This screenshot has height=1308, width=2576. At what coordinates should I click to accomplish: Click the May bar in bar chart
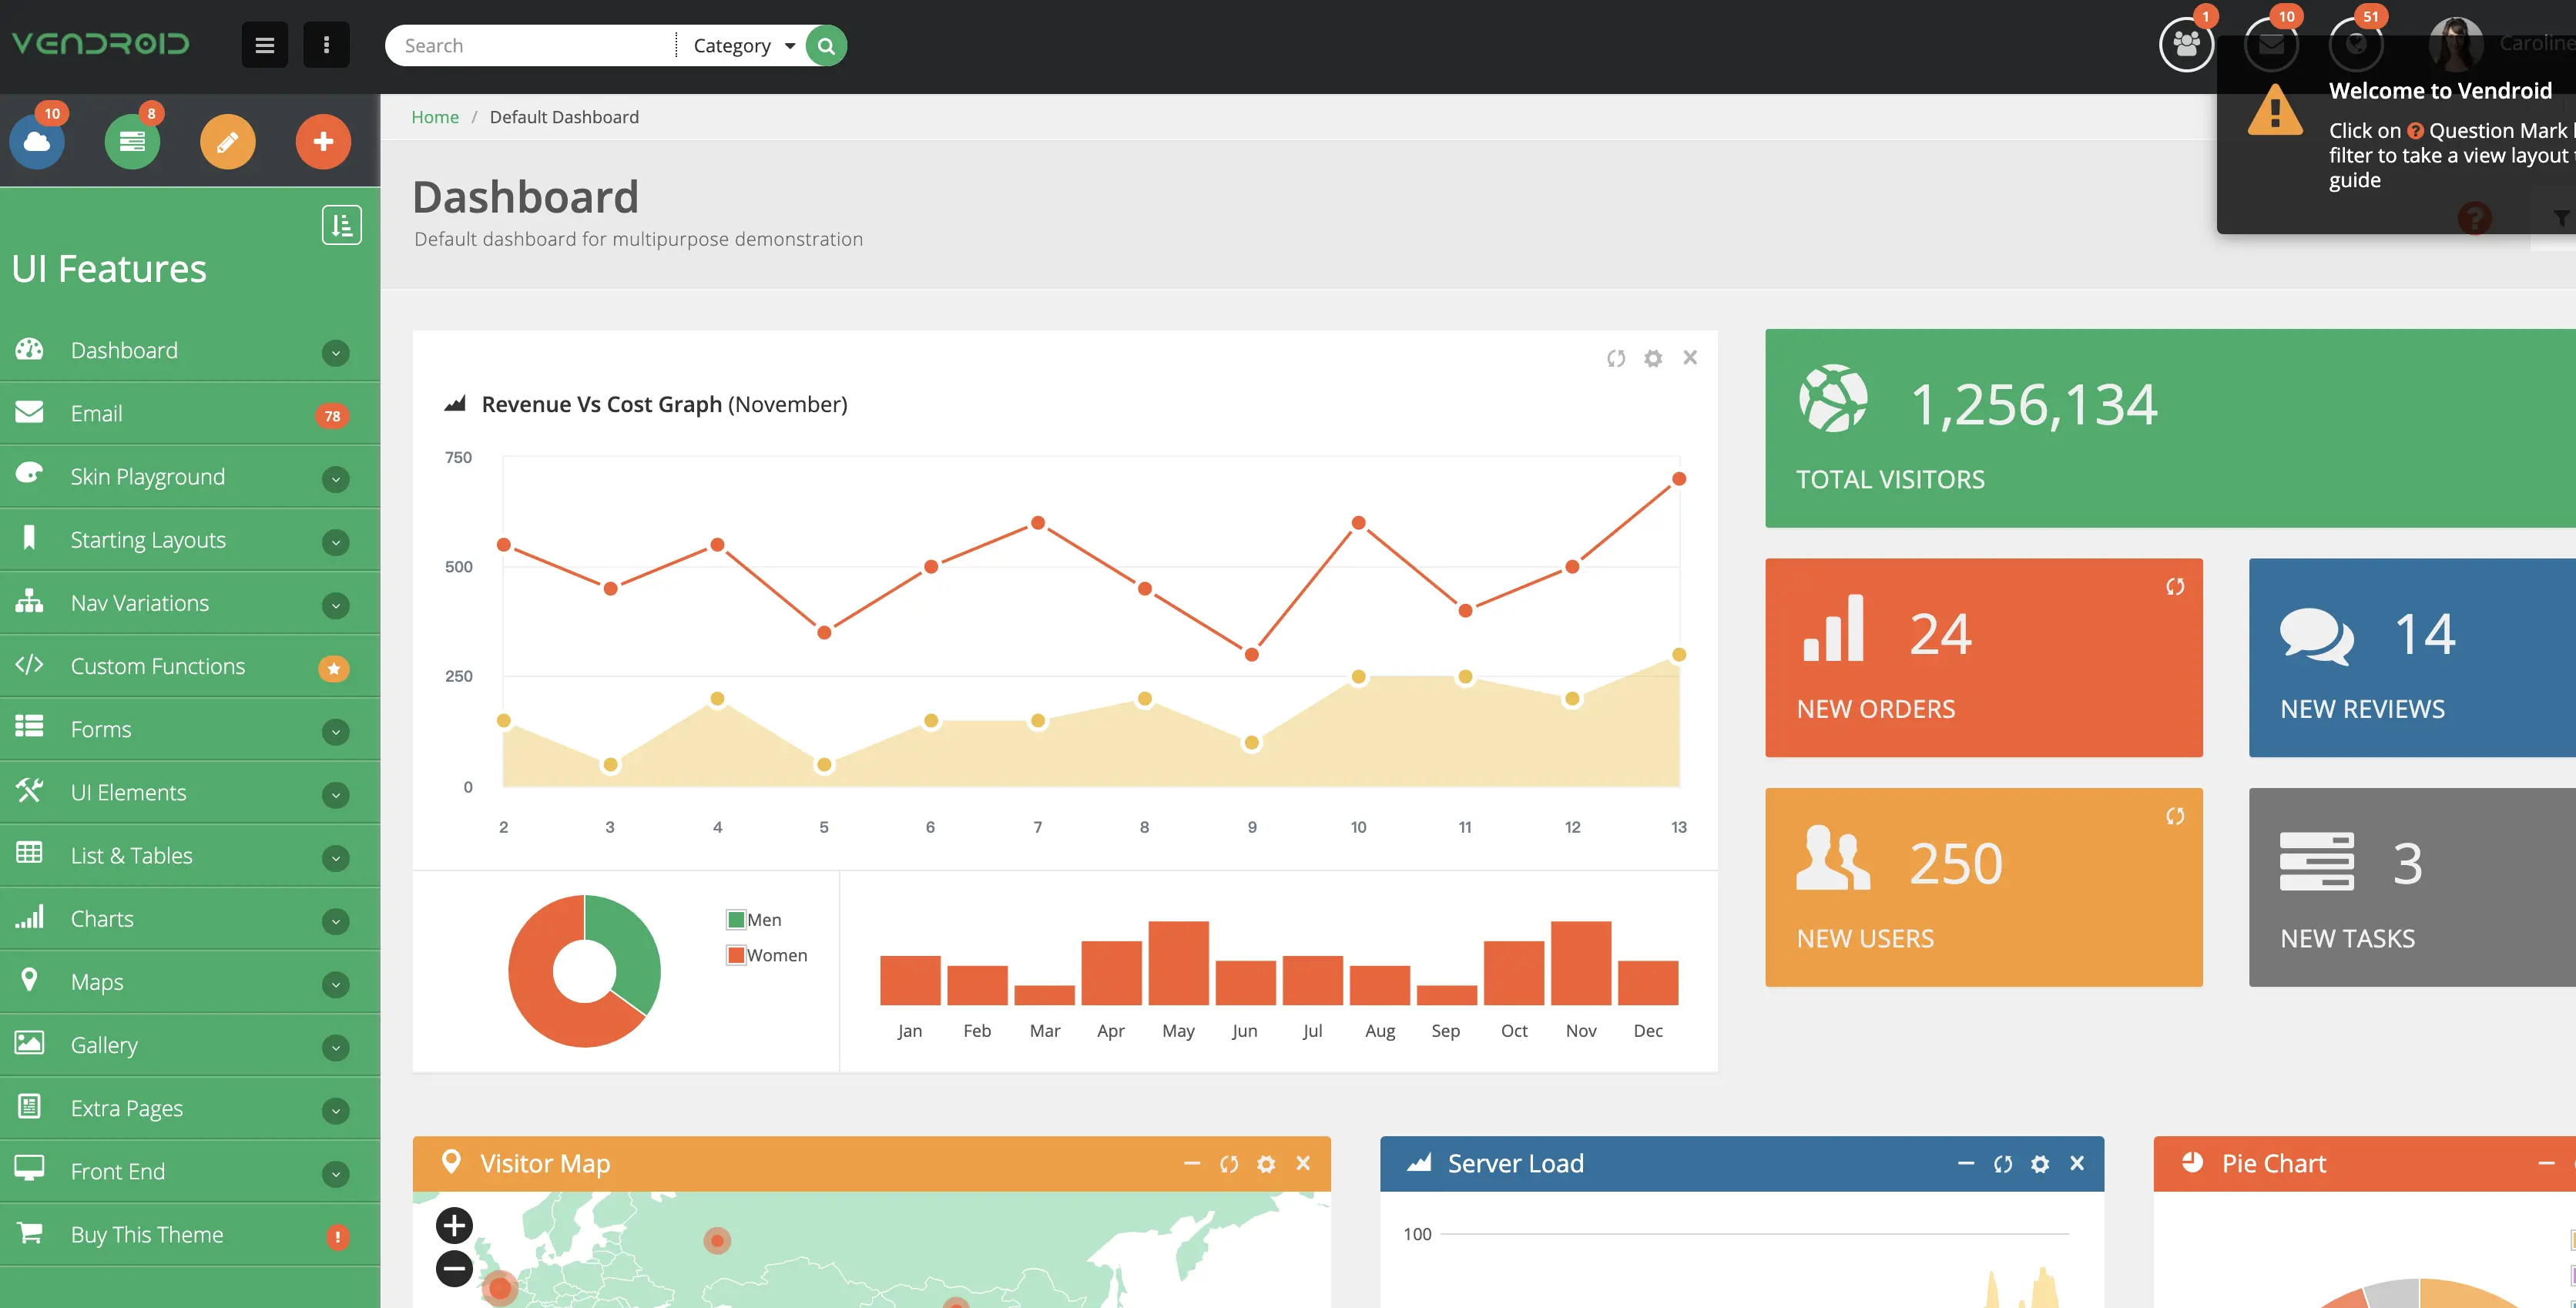[1178, 963]
